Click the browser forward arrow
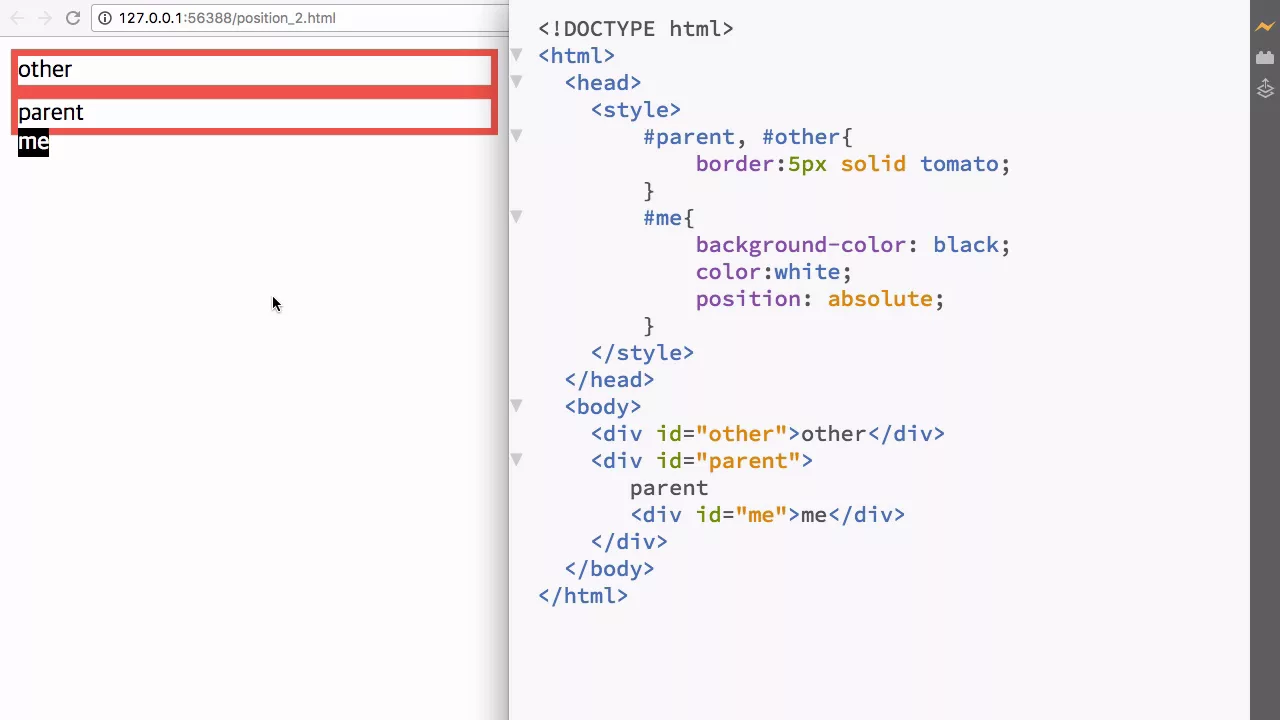Viewport: 1280px width, 720px height. (x=44, y=18)
